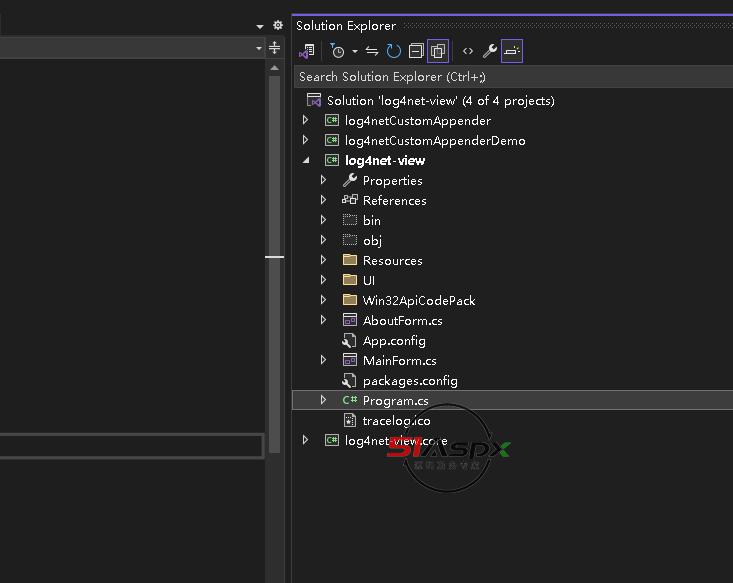Click the config icon of App.config
Image resolution: width=733 pixels, height=583 pixels.
(x=349, y=340)
